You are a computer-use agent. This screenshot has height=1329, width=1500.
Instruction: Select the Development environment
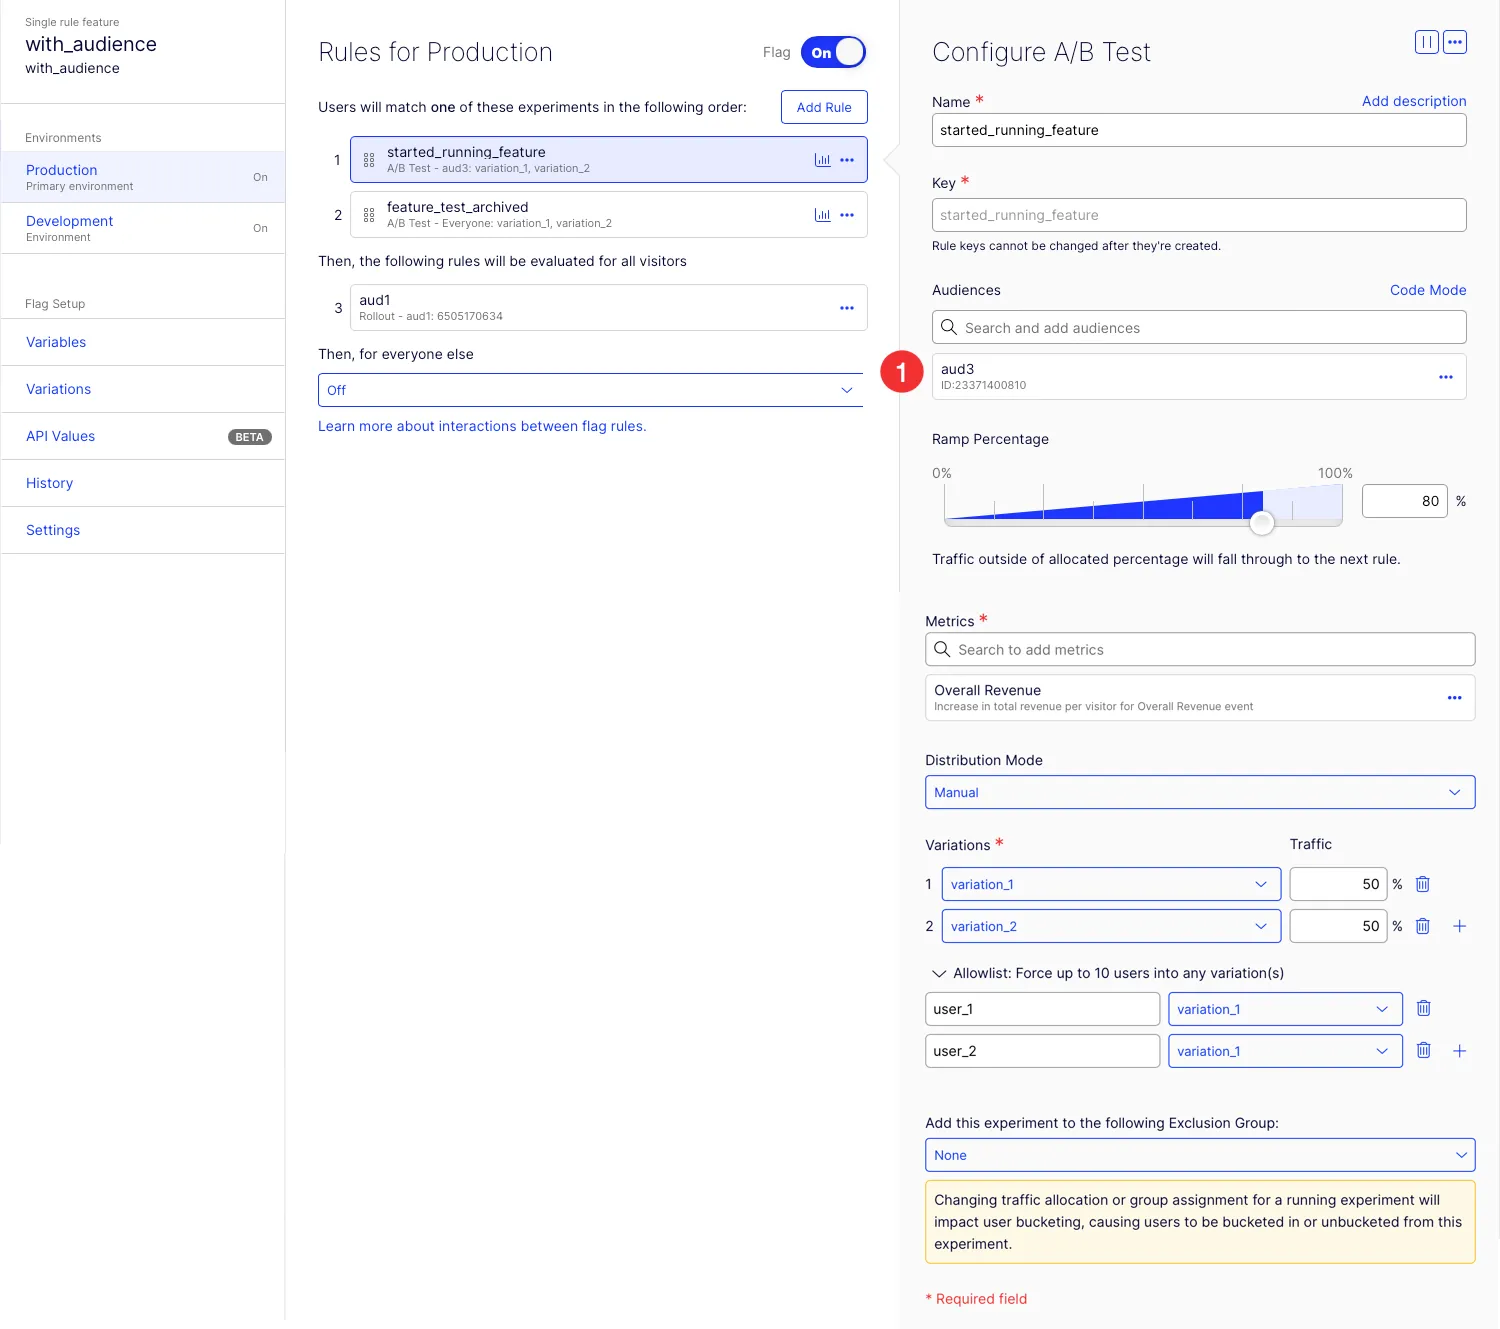point(143,228)
